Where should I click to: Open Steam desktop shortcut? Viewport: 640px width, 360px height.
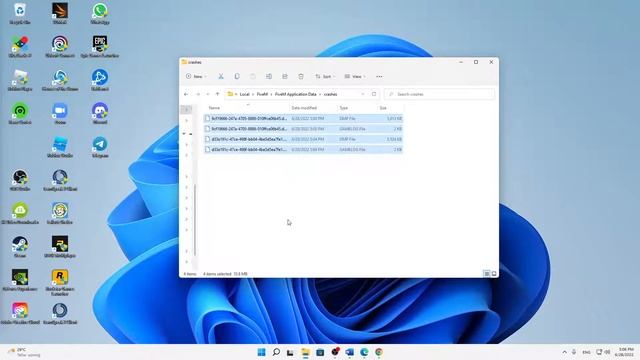[x=20, y=247]
